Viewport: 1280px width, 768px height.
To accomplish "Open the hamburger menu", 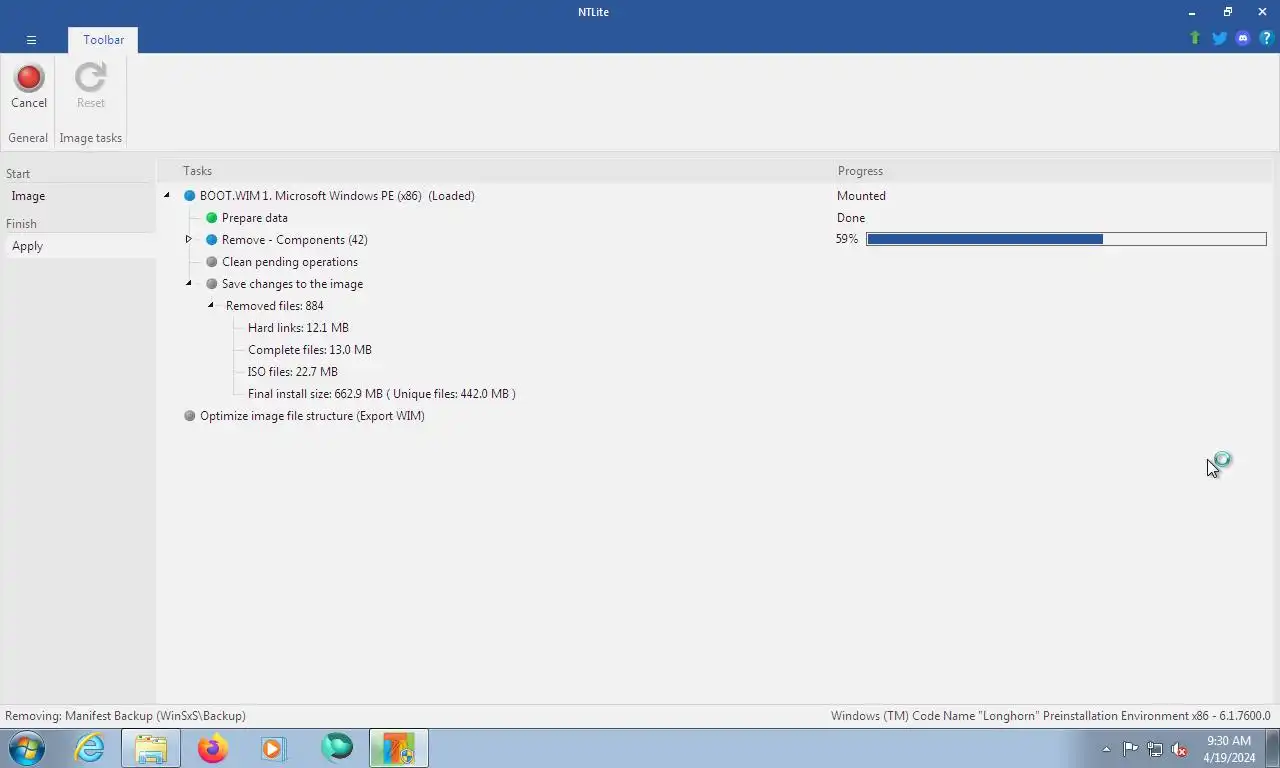I will click(31, 40).
